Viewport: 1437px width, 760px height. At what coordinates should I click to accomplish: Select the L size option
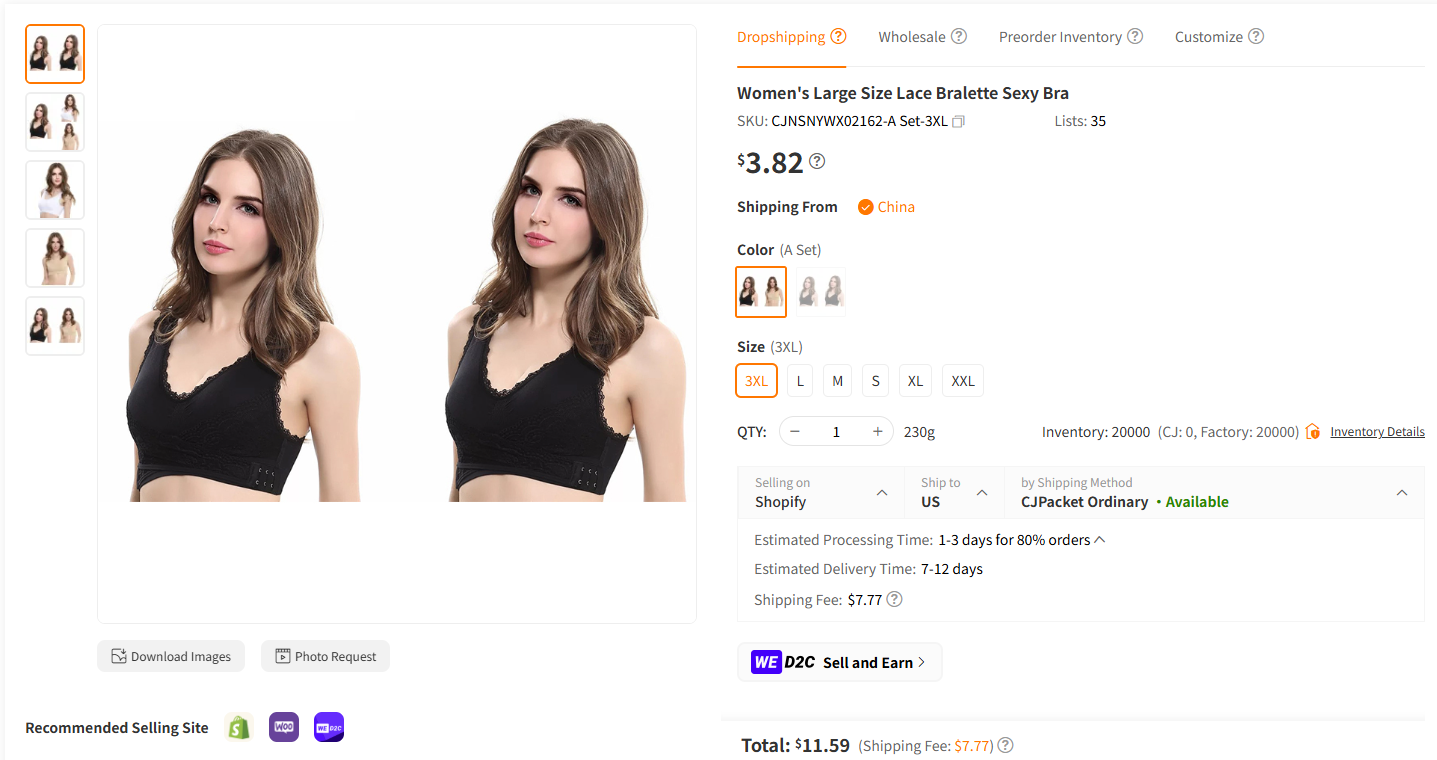pyautogui.click(x=799, y=380)
